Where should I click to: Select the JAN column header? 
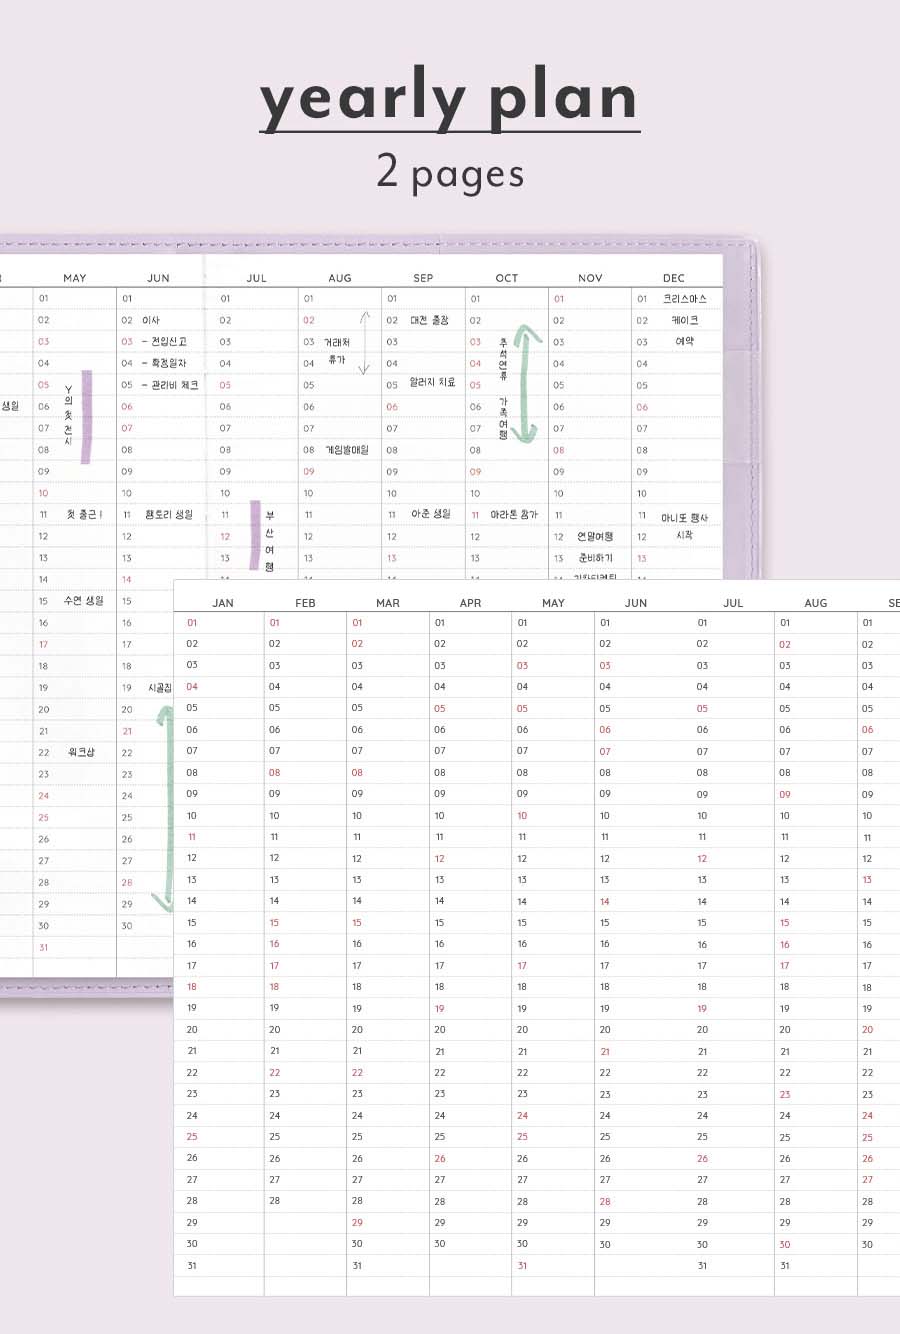coord(223,603)
